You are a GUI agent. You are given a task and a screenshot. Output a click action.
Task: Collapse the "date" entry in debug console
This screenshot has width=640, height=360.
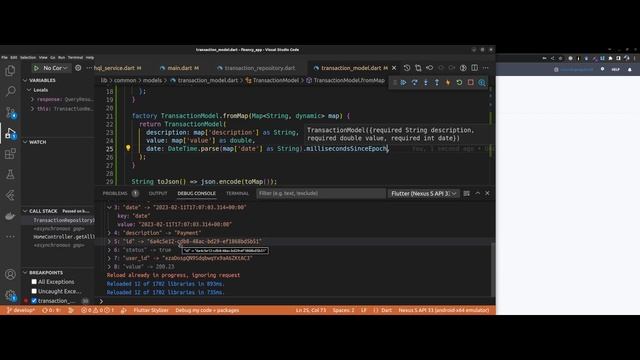(109, 207)
